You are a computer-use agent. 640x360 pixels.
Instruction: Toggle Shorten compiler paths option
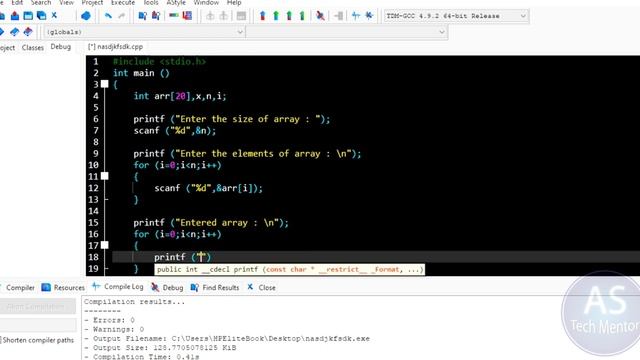(x=38, y=340)
